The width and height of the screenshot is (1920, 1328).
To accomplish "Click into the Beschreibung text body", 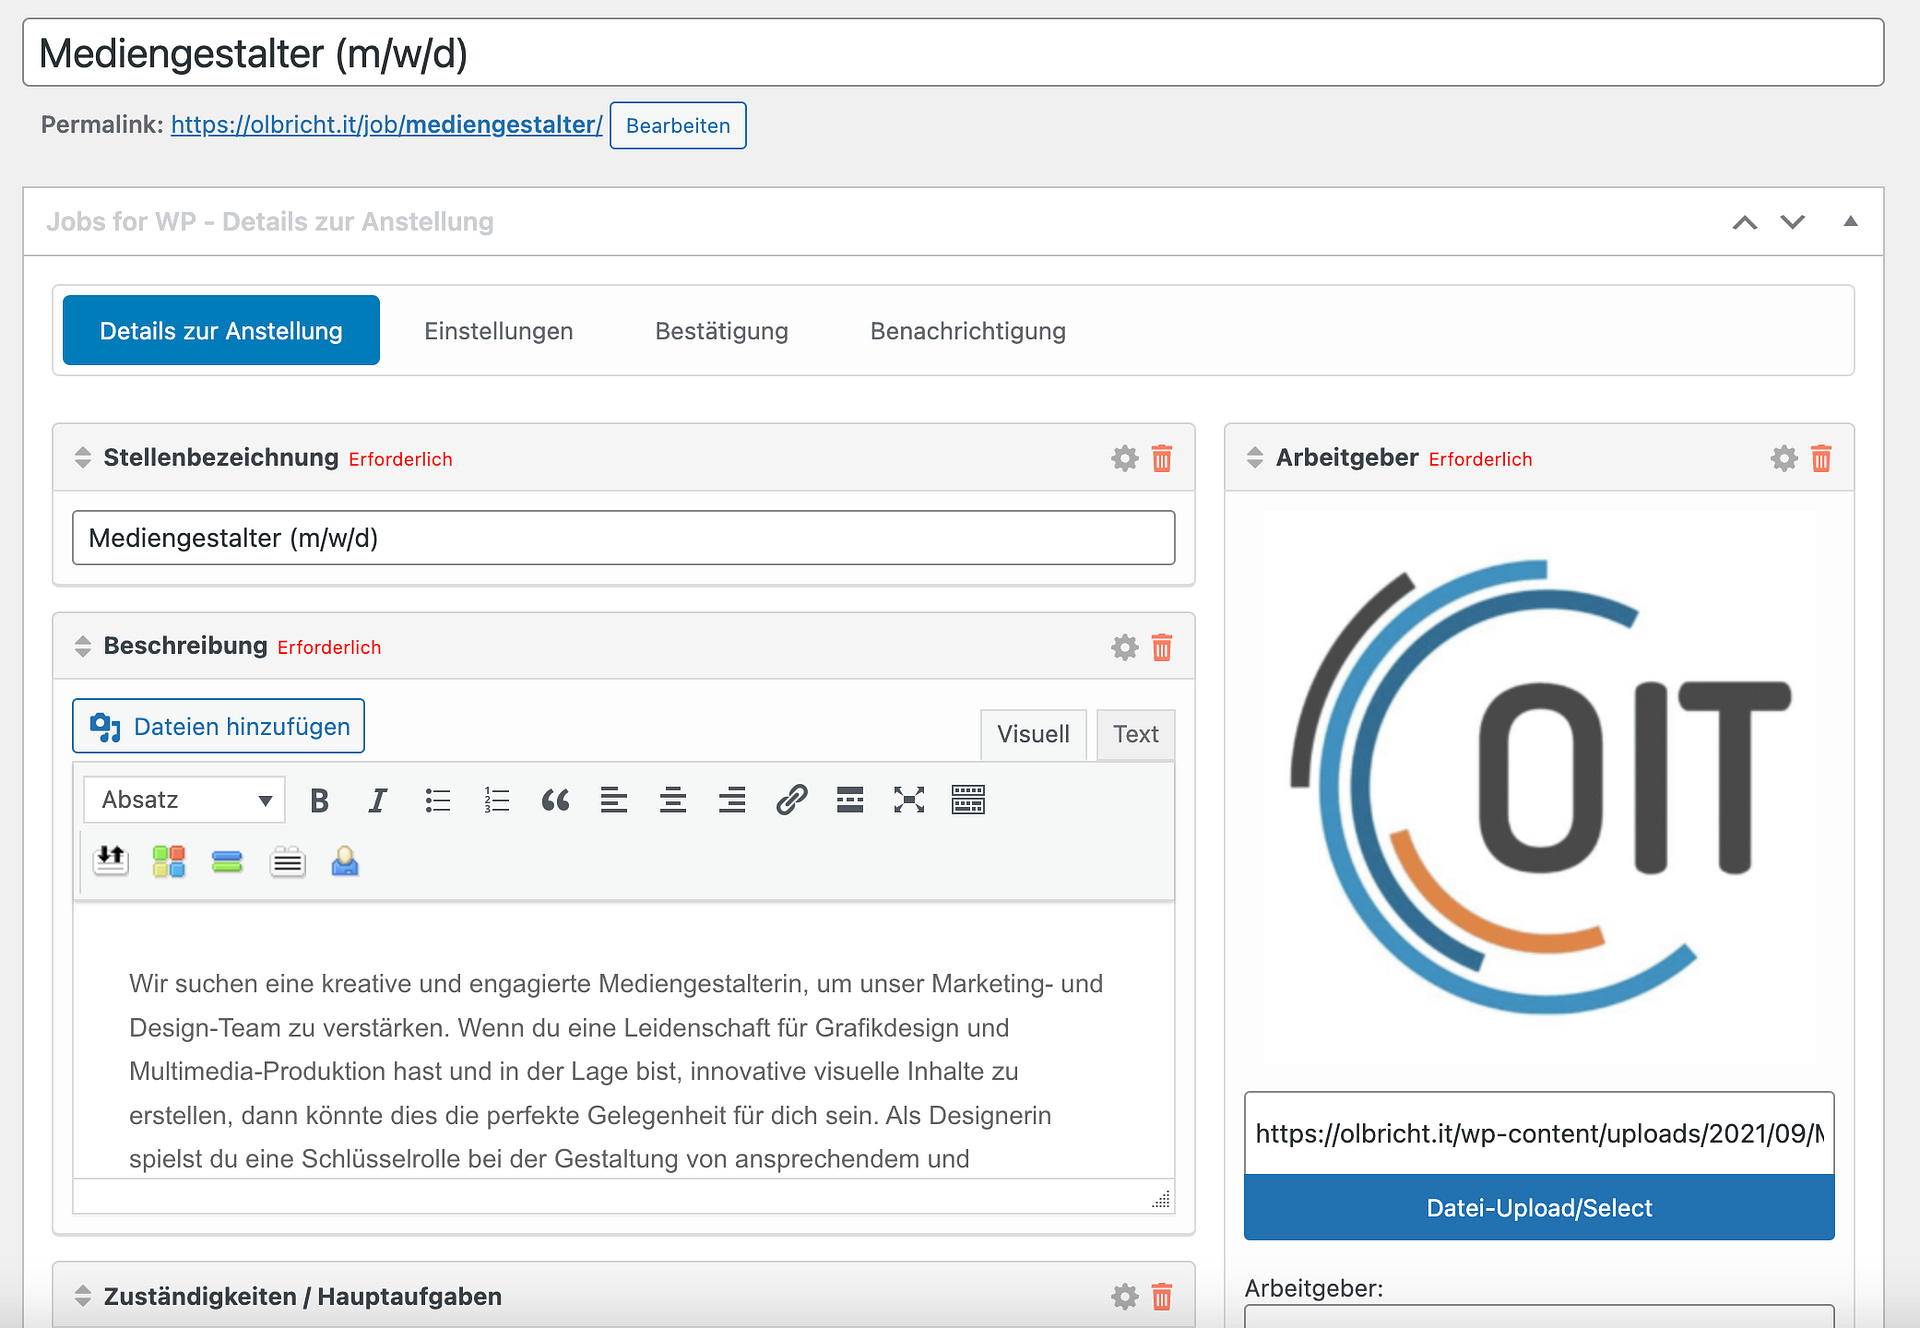I will (x=623, y=1041).
